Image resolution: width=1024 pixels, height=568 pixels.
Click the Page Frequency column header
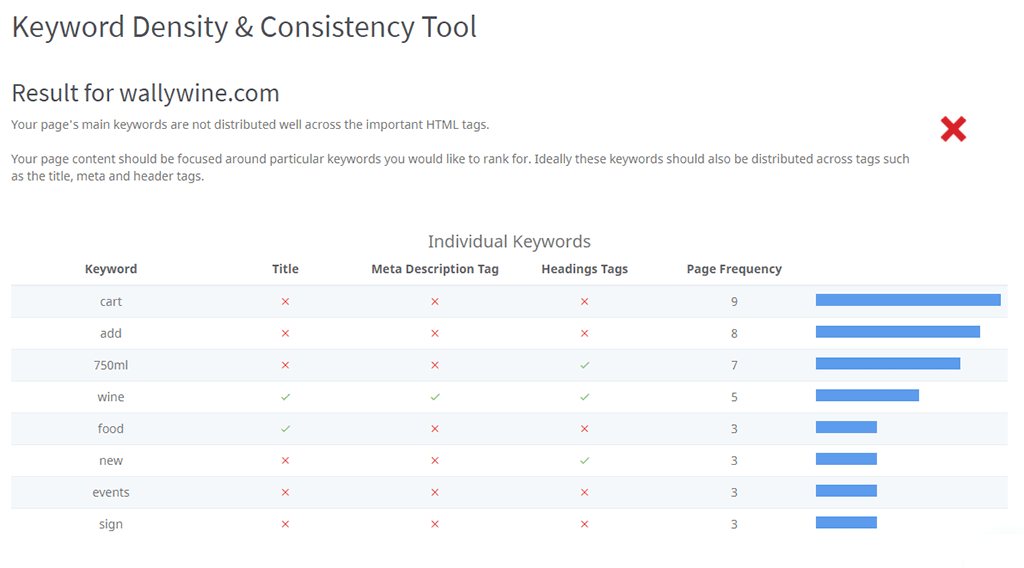734,269
